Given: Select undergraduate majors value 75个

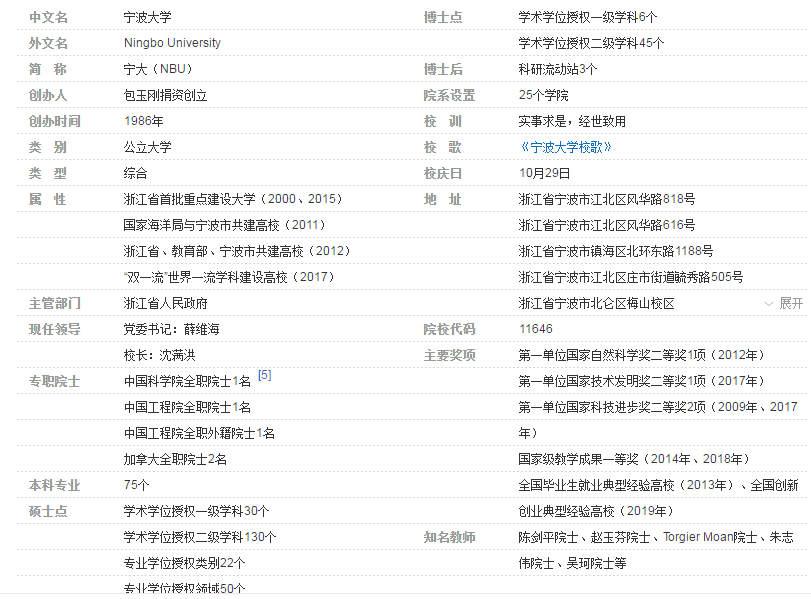Looking at the screenshot, I should click(137, 485).
